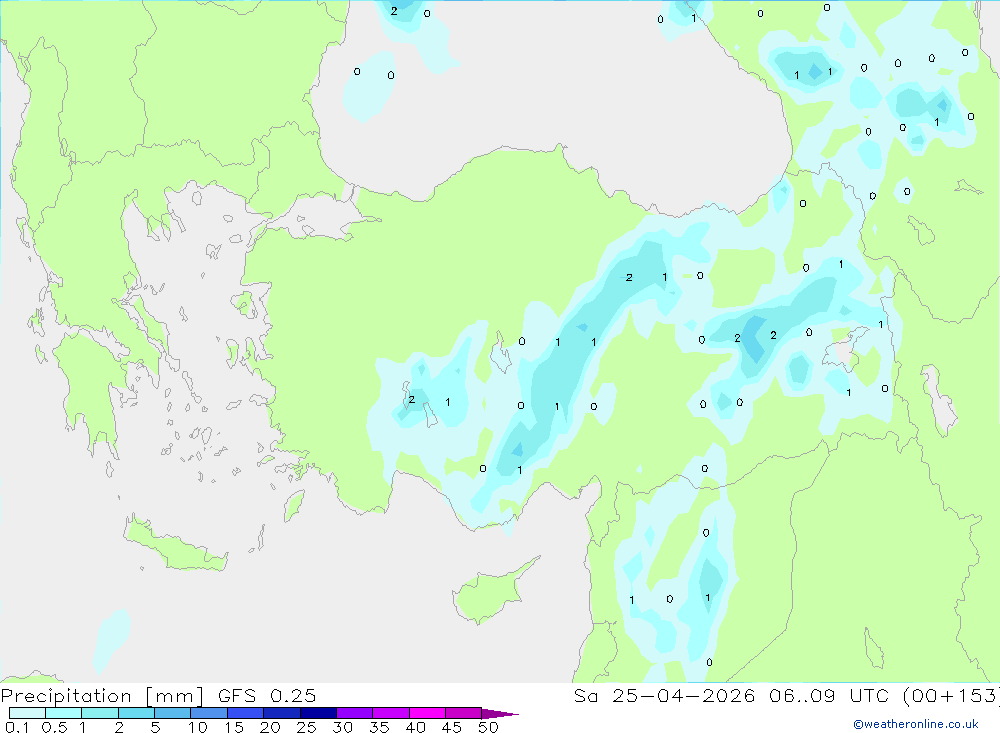This screenshot has width=1000, height=733.
Task: Click the '0.1' legend scale label
Action: [17, 727]
